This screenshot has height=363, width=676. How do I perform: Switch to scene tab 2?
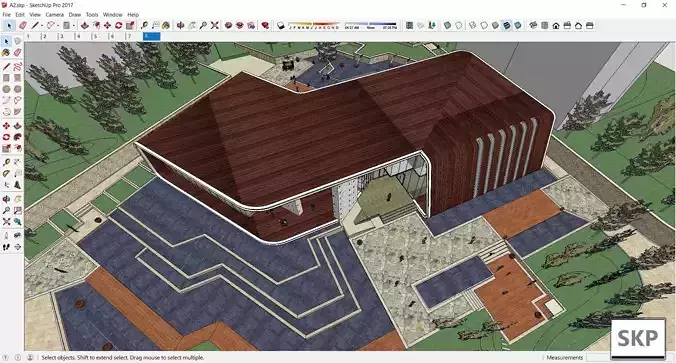pyautogui.click(x=50, y=36)
